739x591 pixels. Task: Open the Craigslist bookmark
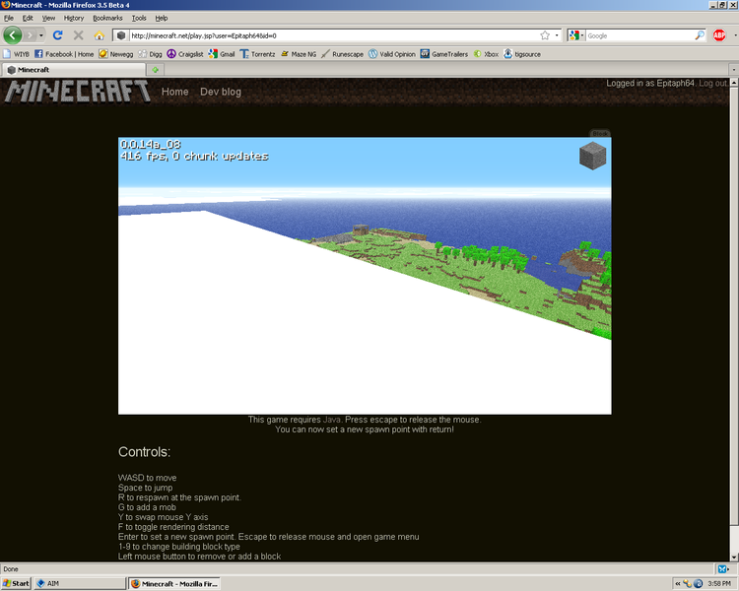185,54
